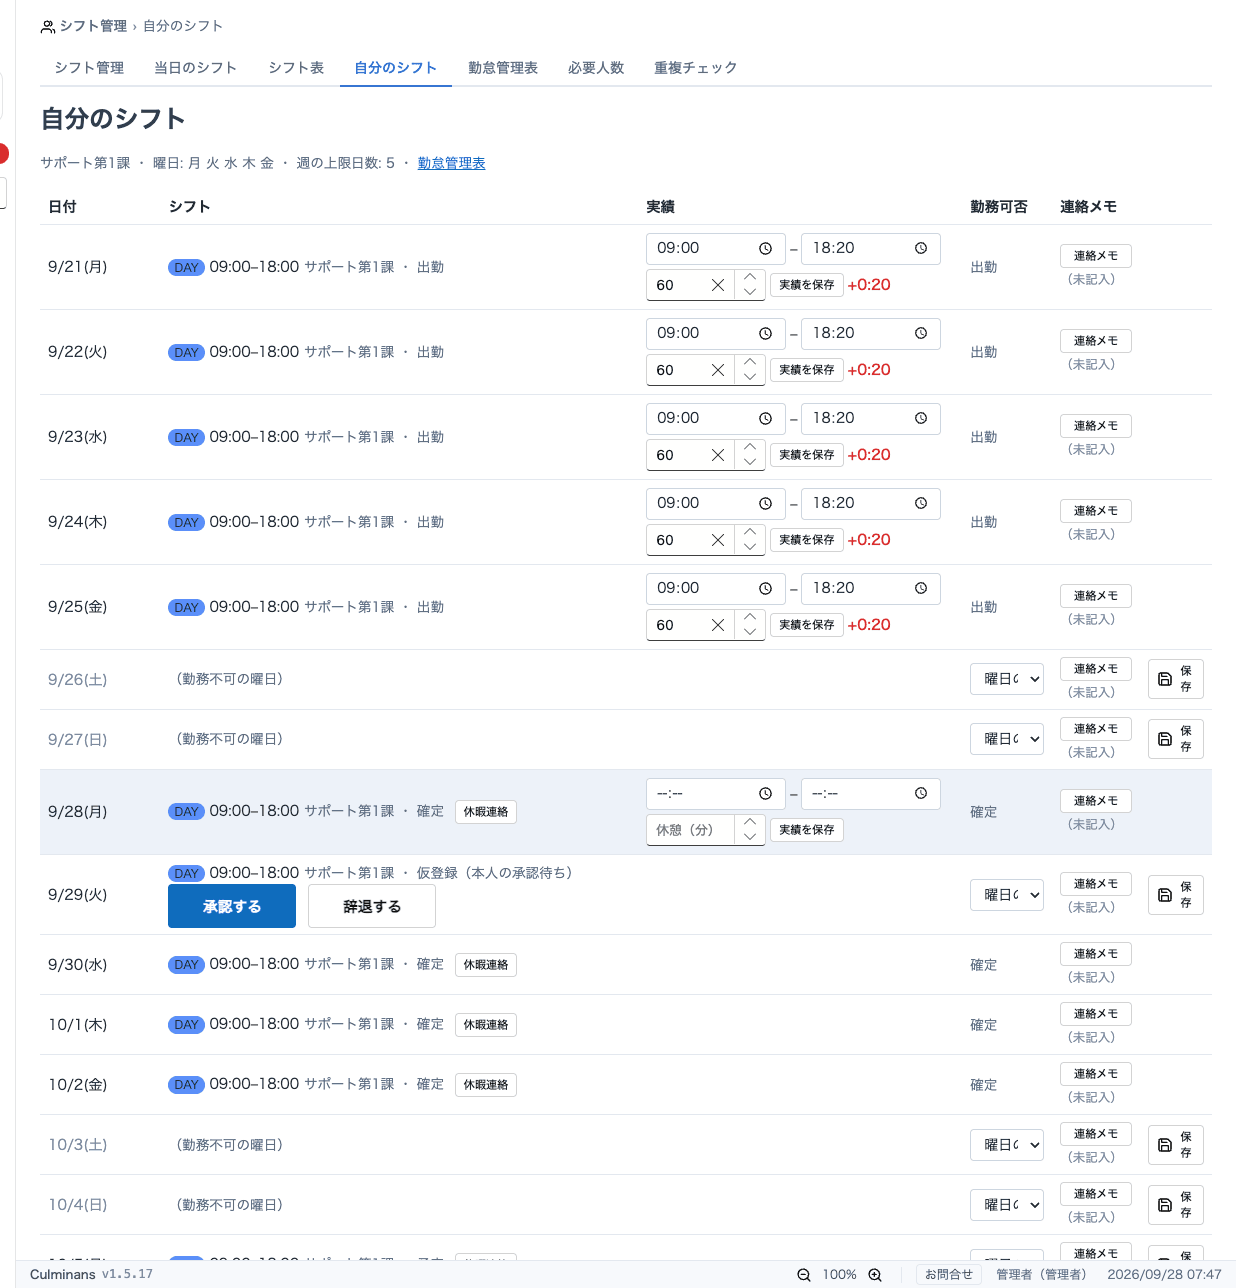Click the シフト管理 breadcrumb text
This screenshot has width=1236, height=1288.
(x=94, y=26)
